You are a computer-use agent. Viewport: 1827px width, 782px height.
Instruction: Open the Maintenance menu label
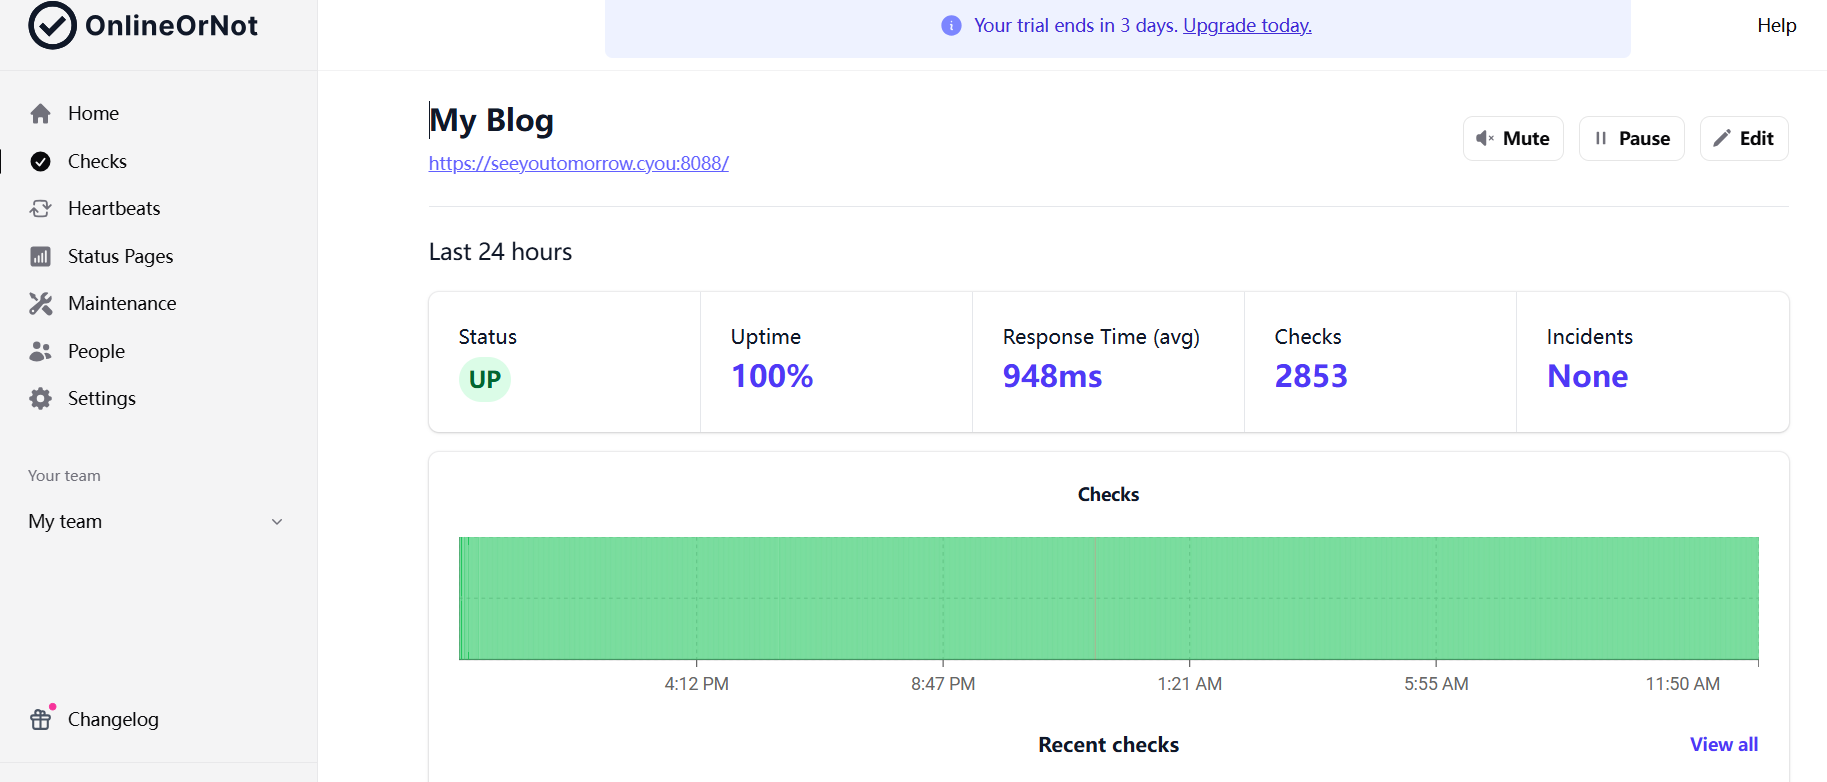pyautogui.click(x=122, y=304)
